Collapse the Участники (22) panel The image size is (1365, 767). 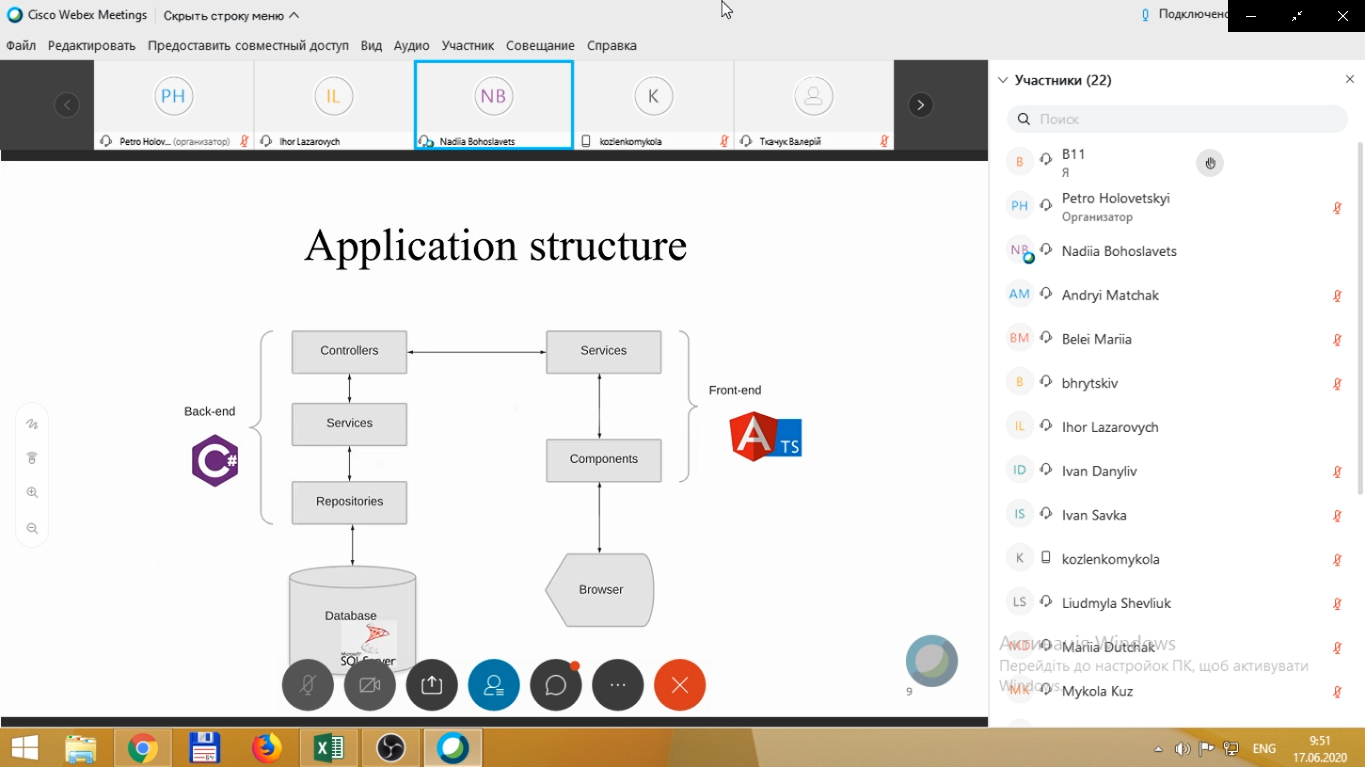(x=1003, y=80)
